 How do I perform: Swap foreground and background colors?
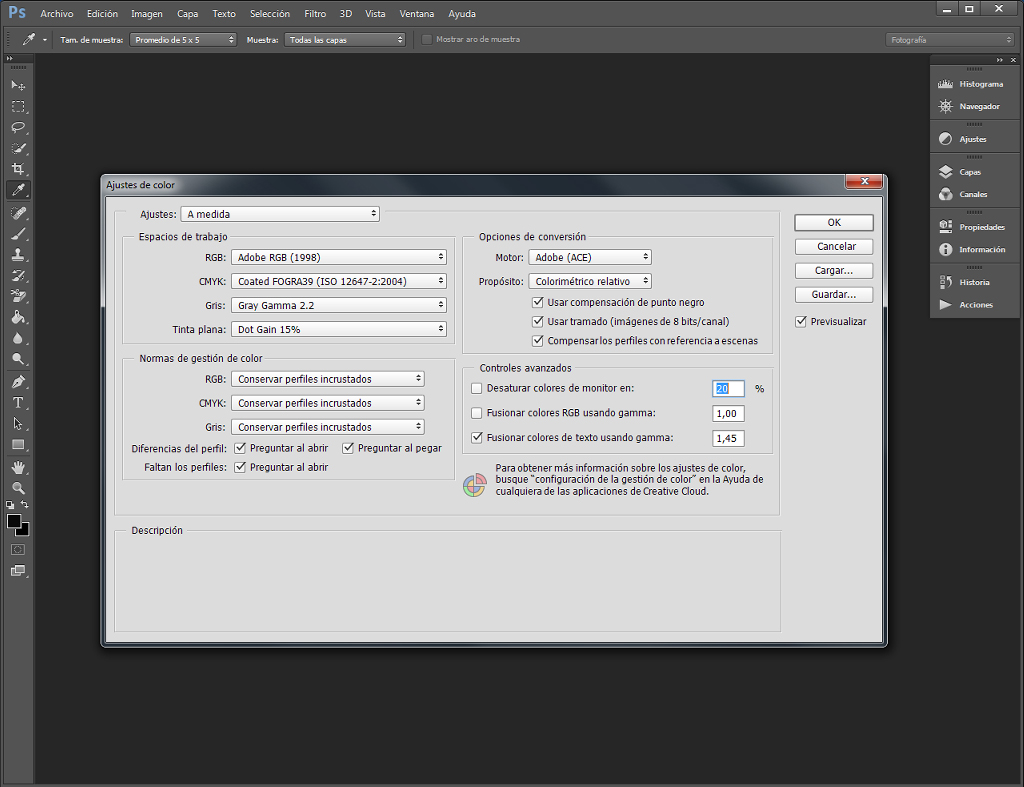25,505
